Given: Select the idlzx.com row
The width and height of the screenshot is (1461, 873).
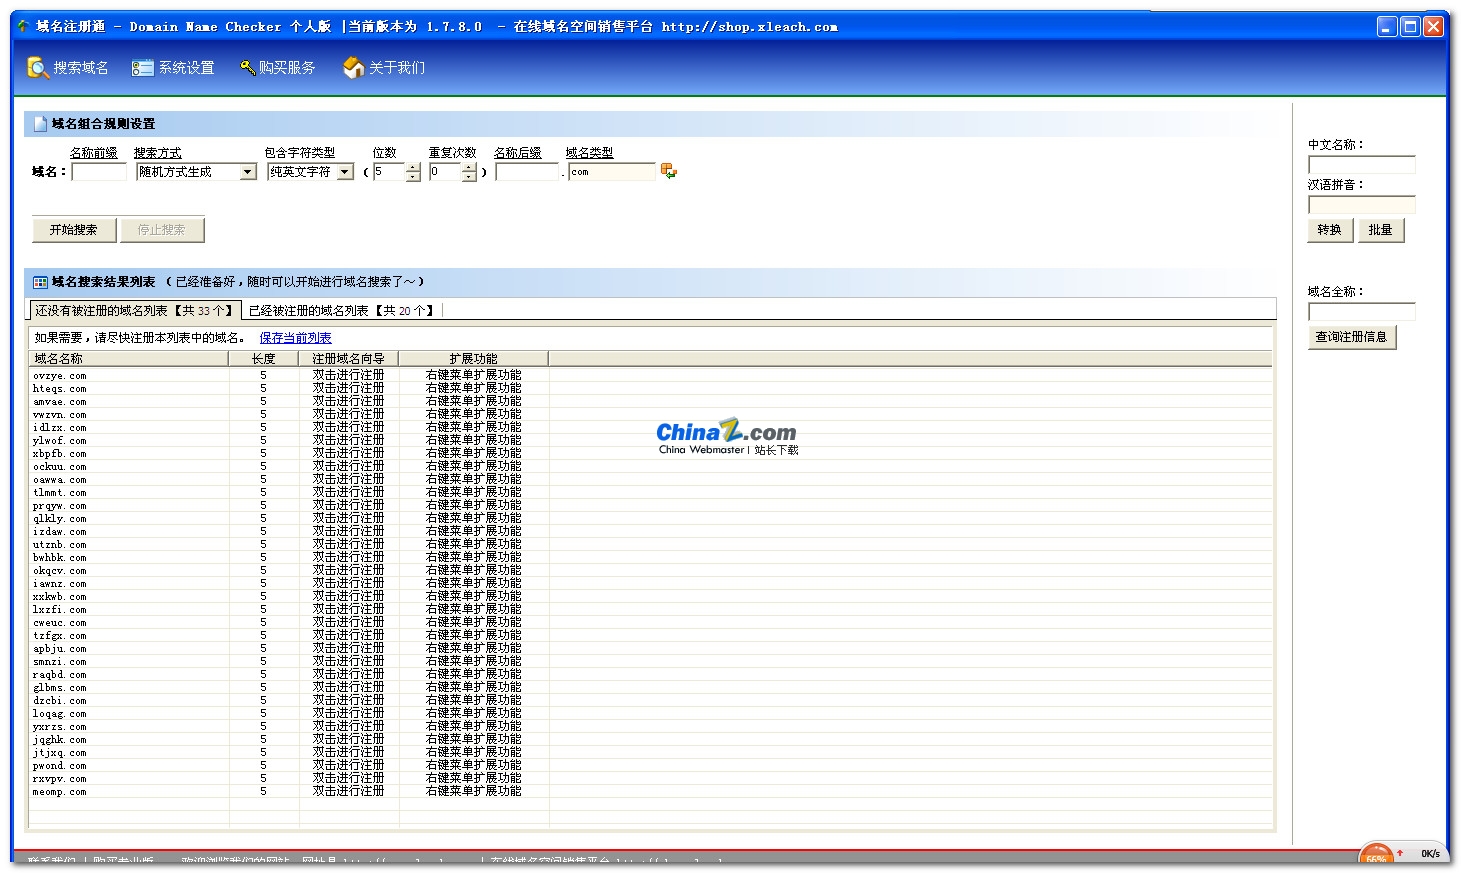Looking at the screenshot, I should [x=650, y=427].
